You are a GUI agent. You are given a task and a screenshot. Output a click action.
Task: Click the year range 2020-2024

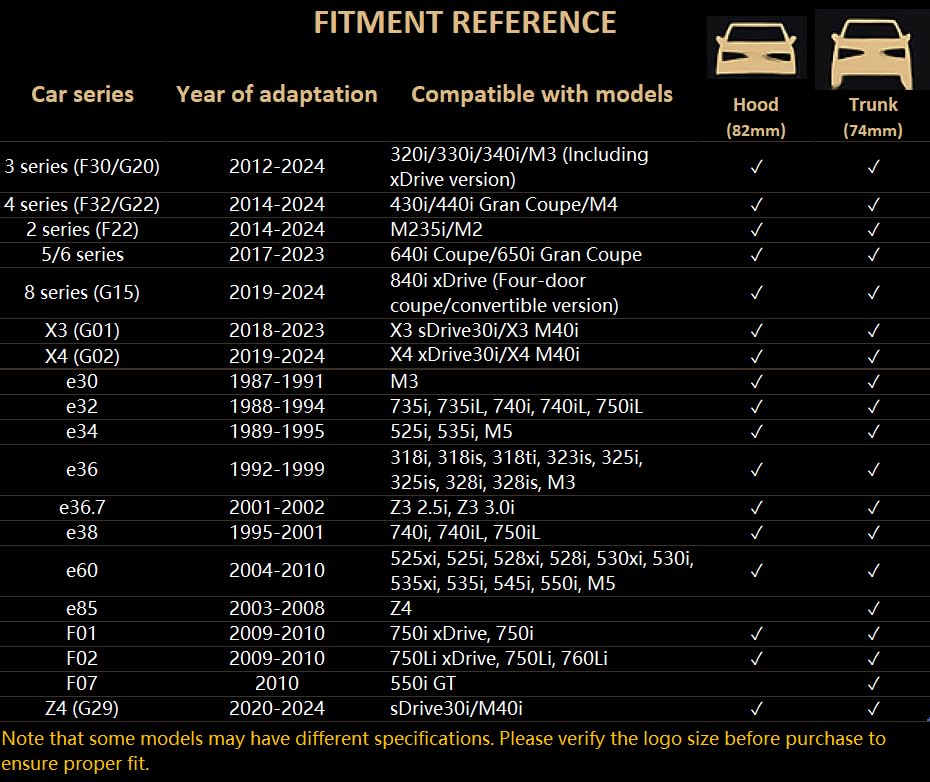(x=277, y=708)
